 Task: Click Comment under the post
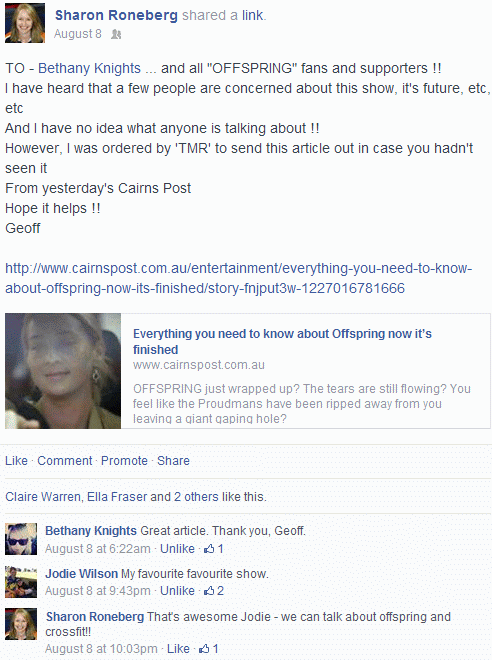click(x=64, y=460)
